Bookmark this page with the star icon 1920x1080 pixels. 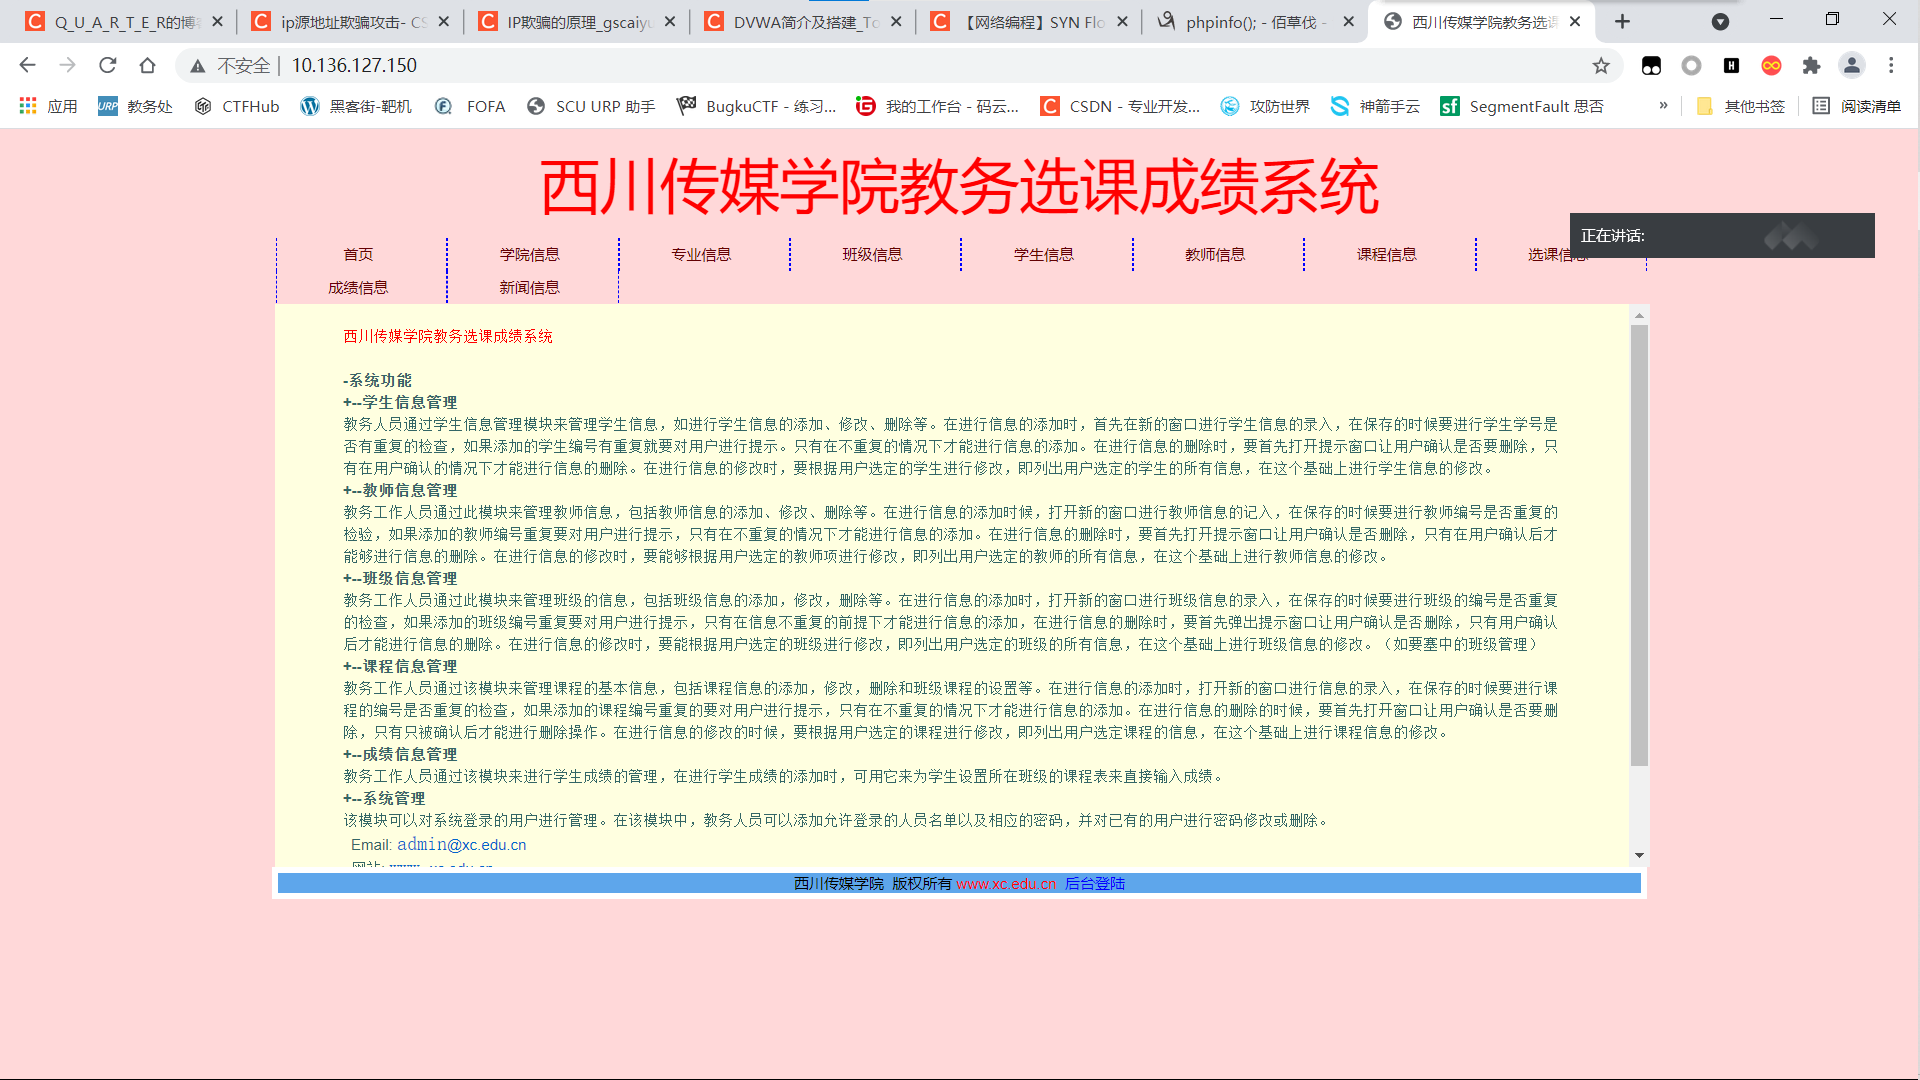(1601, 65)
